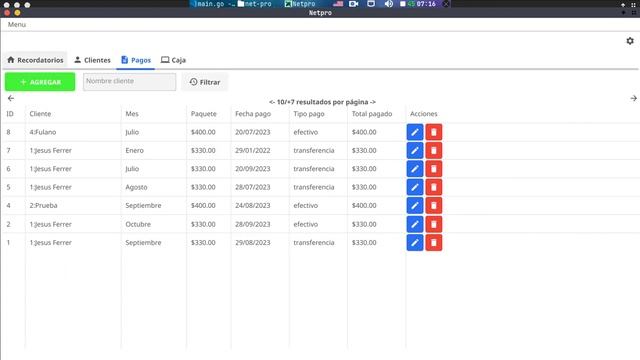Image resolution: width=640 pixels, height=360 pixels.
Task: Select the 4:Fulano client cell
Action: click(43, 132)
